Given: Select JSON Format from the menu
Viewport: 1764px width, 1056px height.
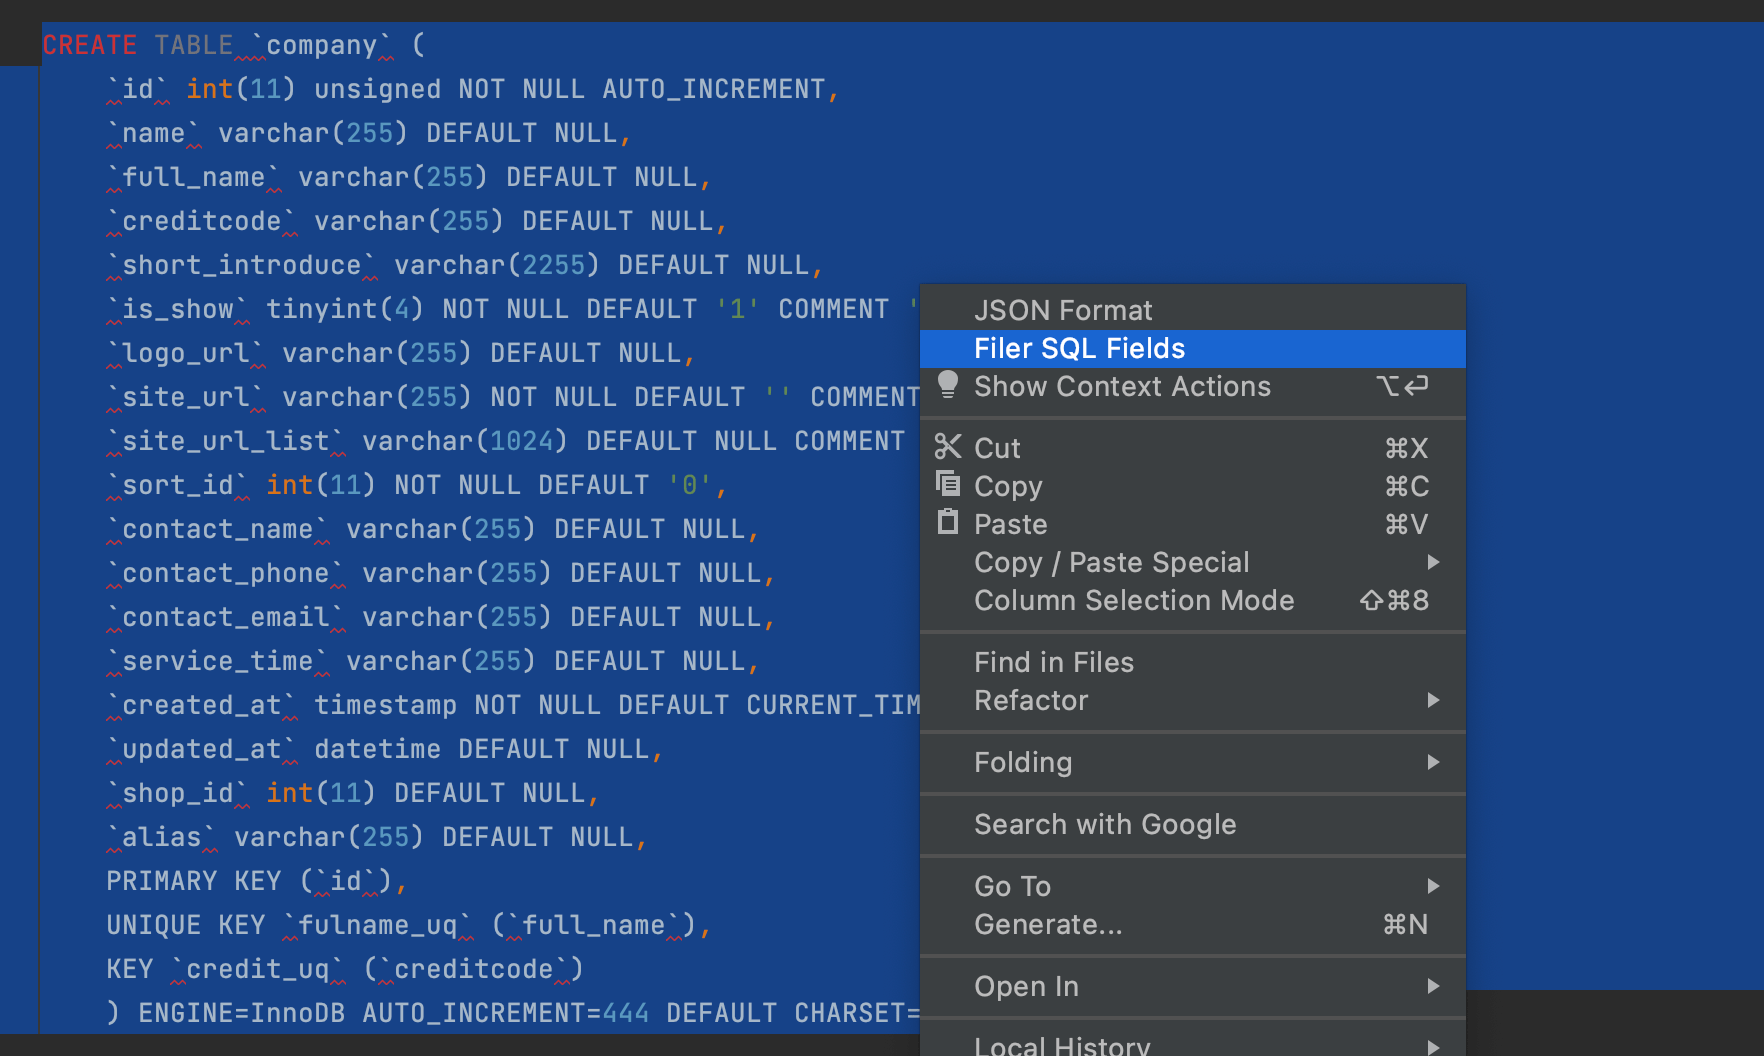Looking at the screenshot, I should 1063,309.
